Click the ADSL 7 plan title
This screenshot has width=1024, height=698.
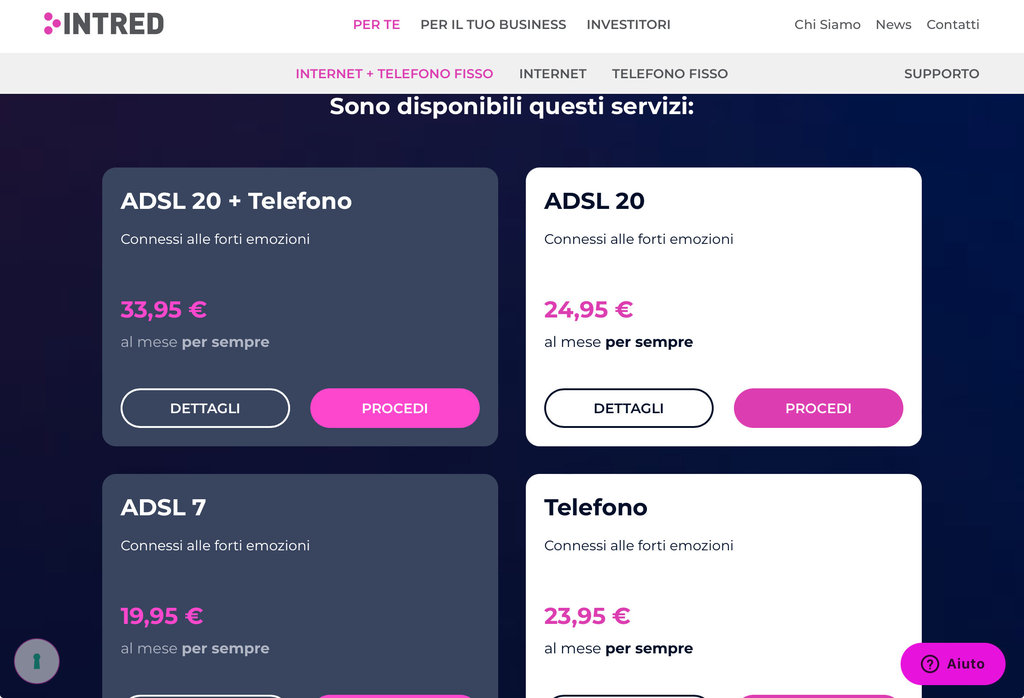pyautogui.click(x=163, y=507)
